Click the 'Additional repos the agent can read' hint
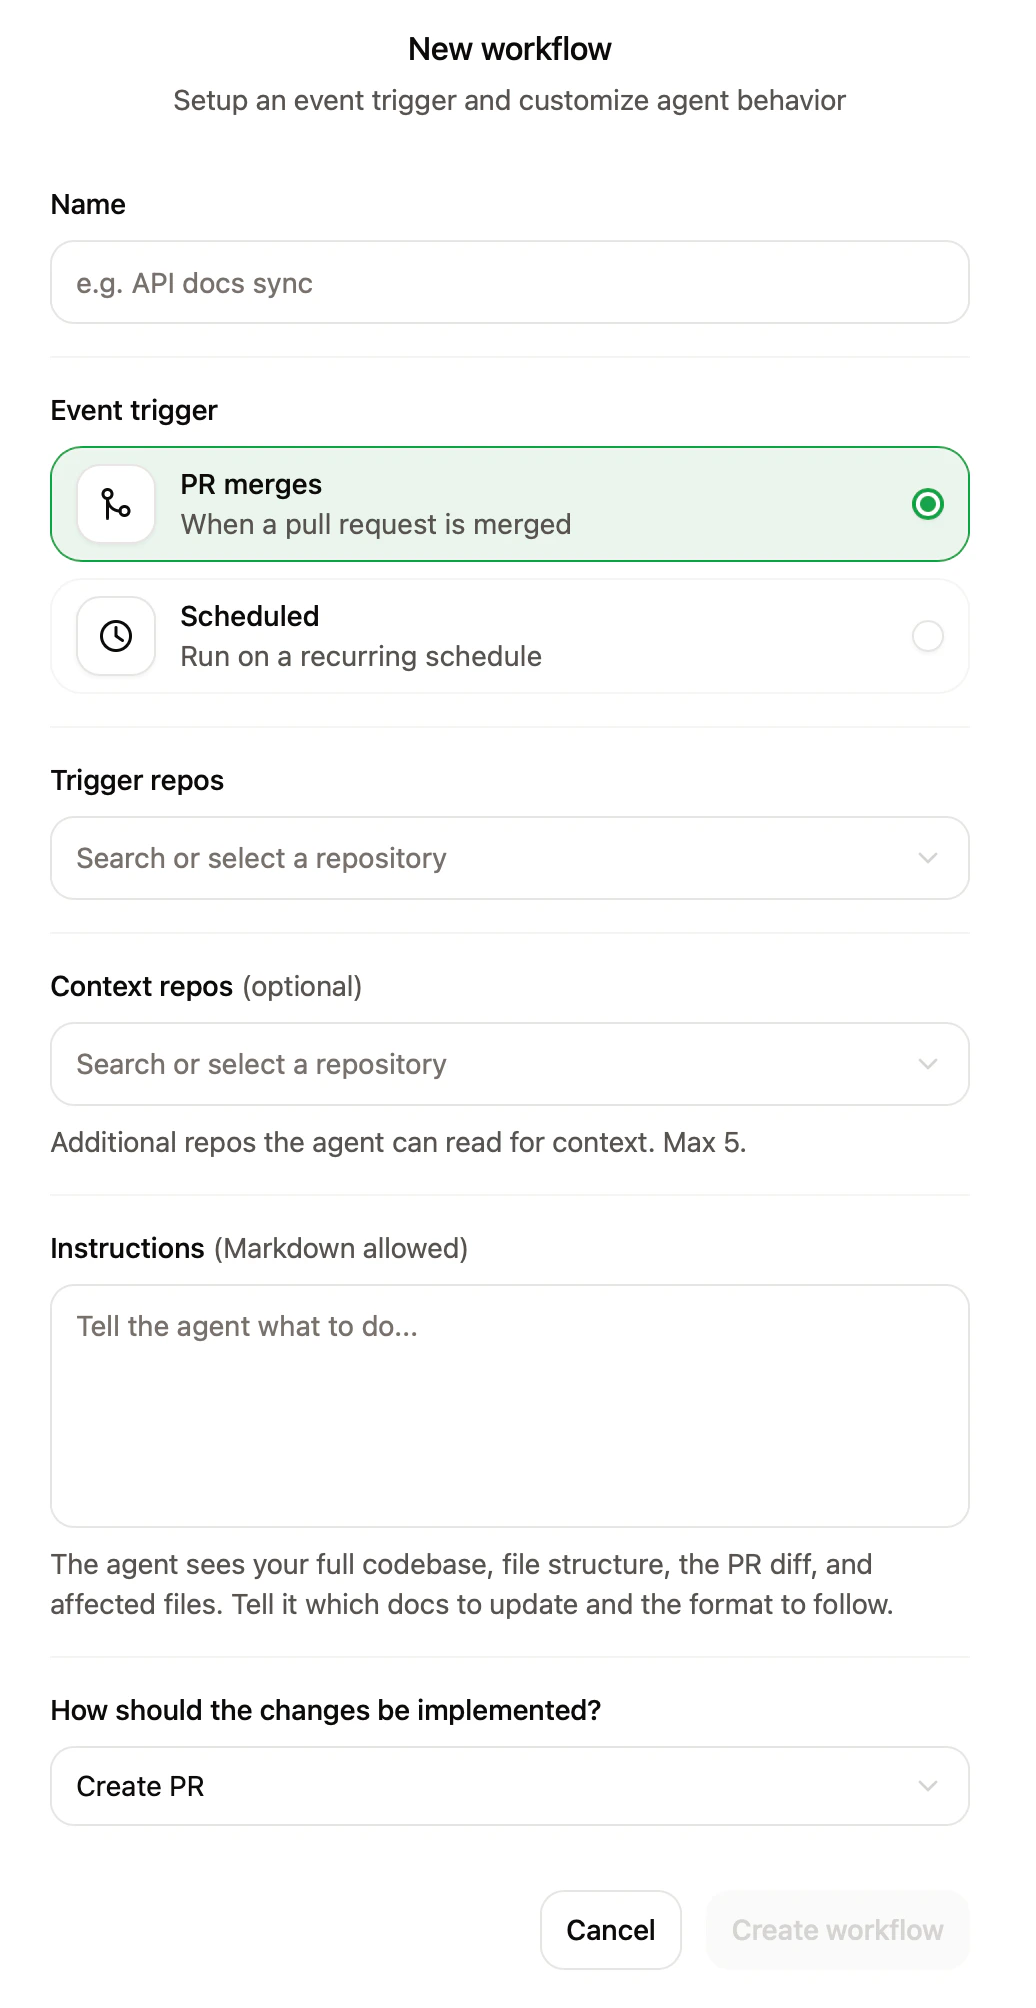Screen dimensions: 1036x2008 [x=399, y=1142]
